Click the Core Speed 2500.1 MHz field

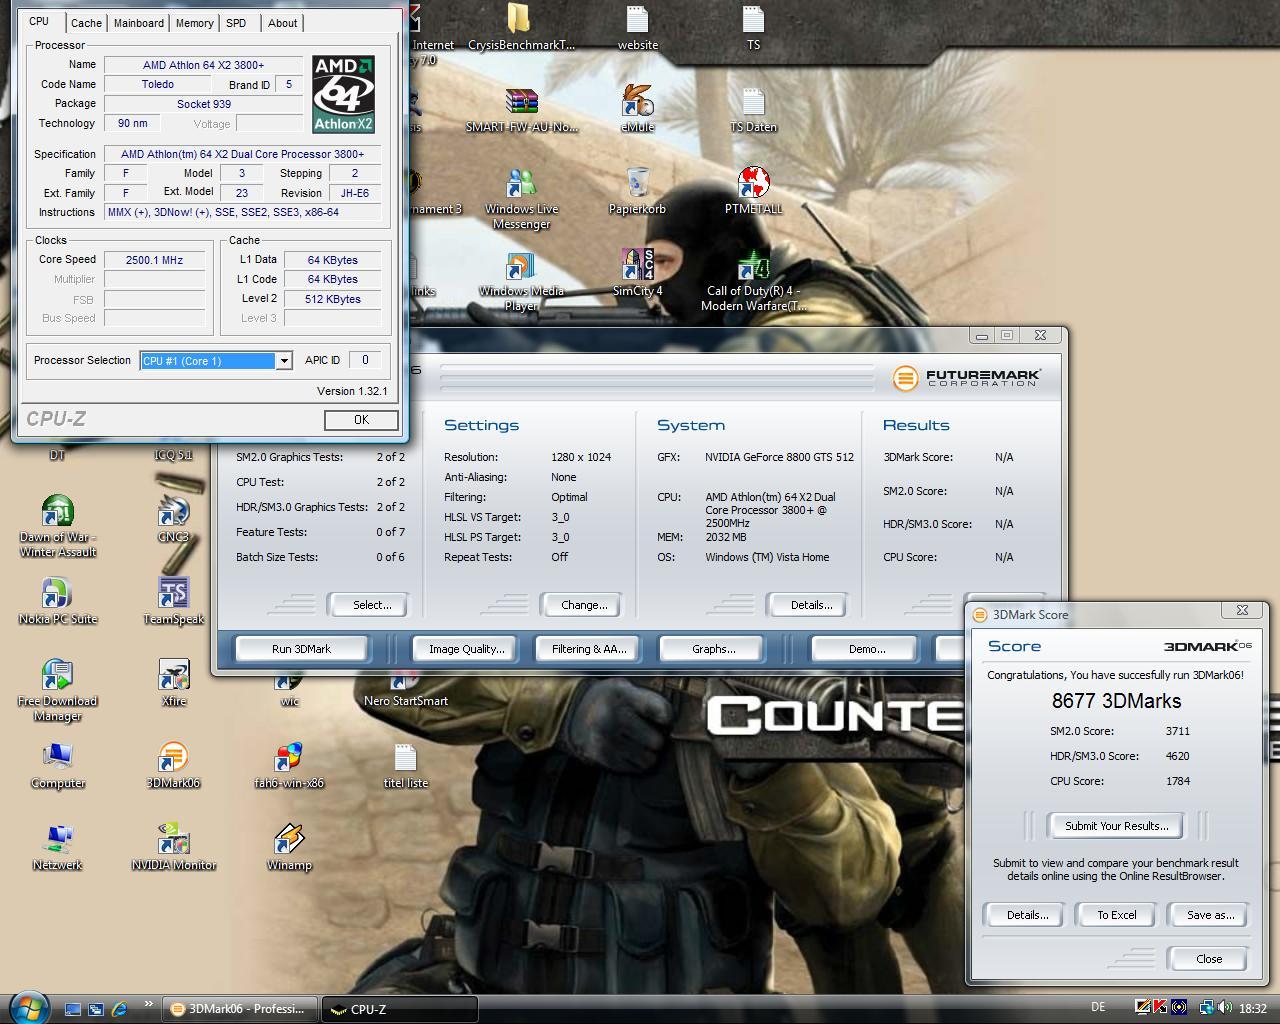(x=154, y=260)
